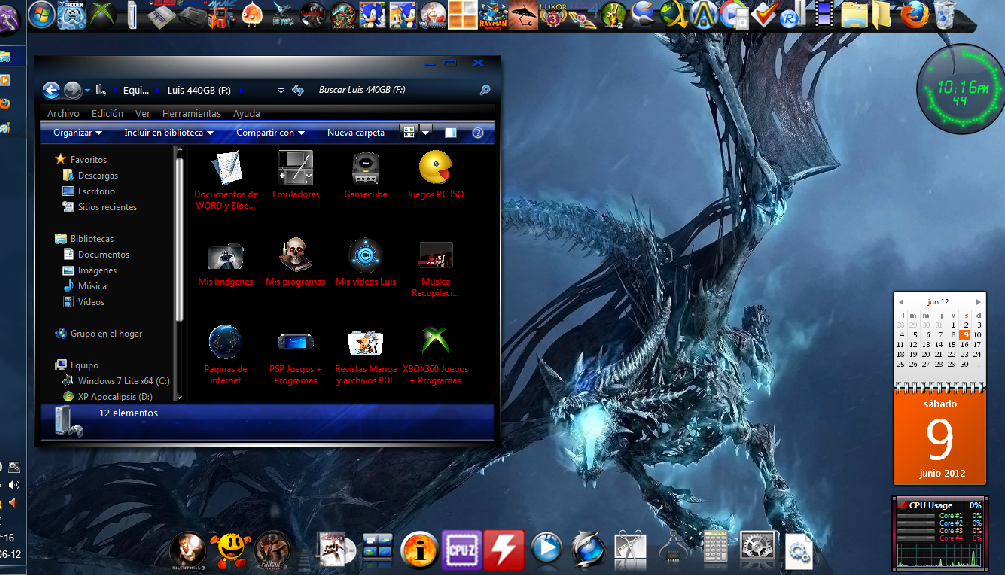
Task: Open the Gamecube folder
Action: 365,175
